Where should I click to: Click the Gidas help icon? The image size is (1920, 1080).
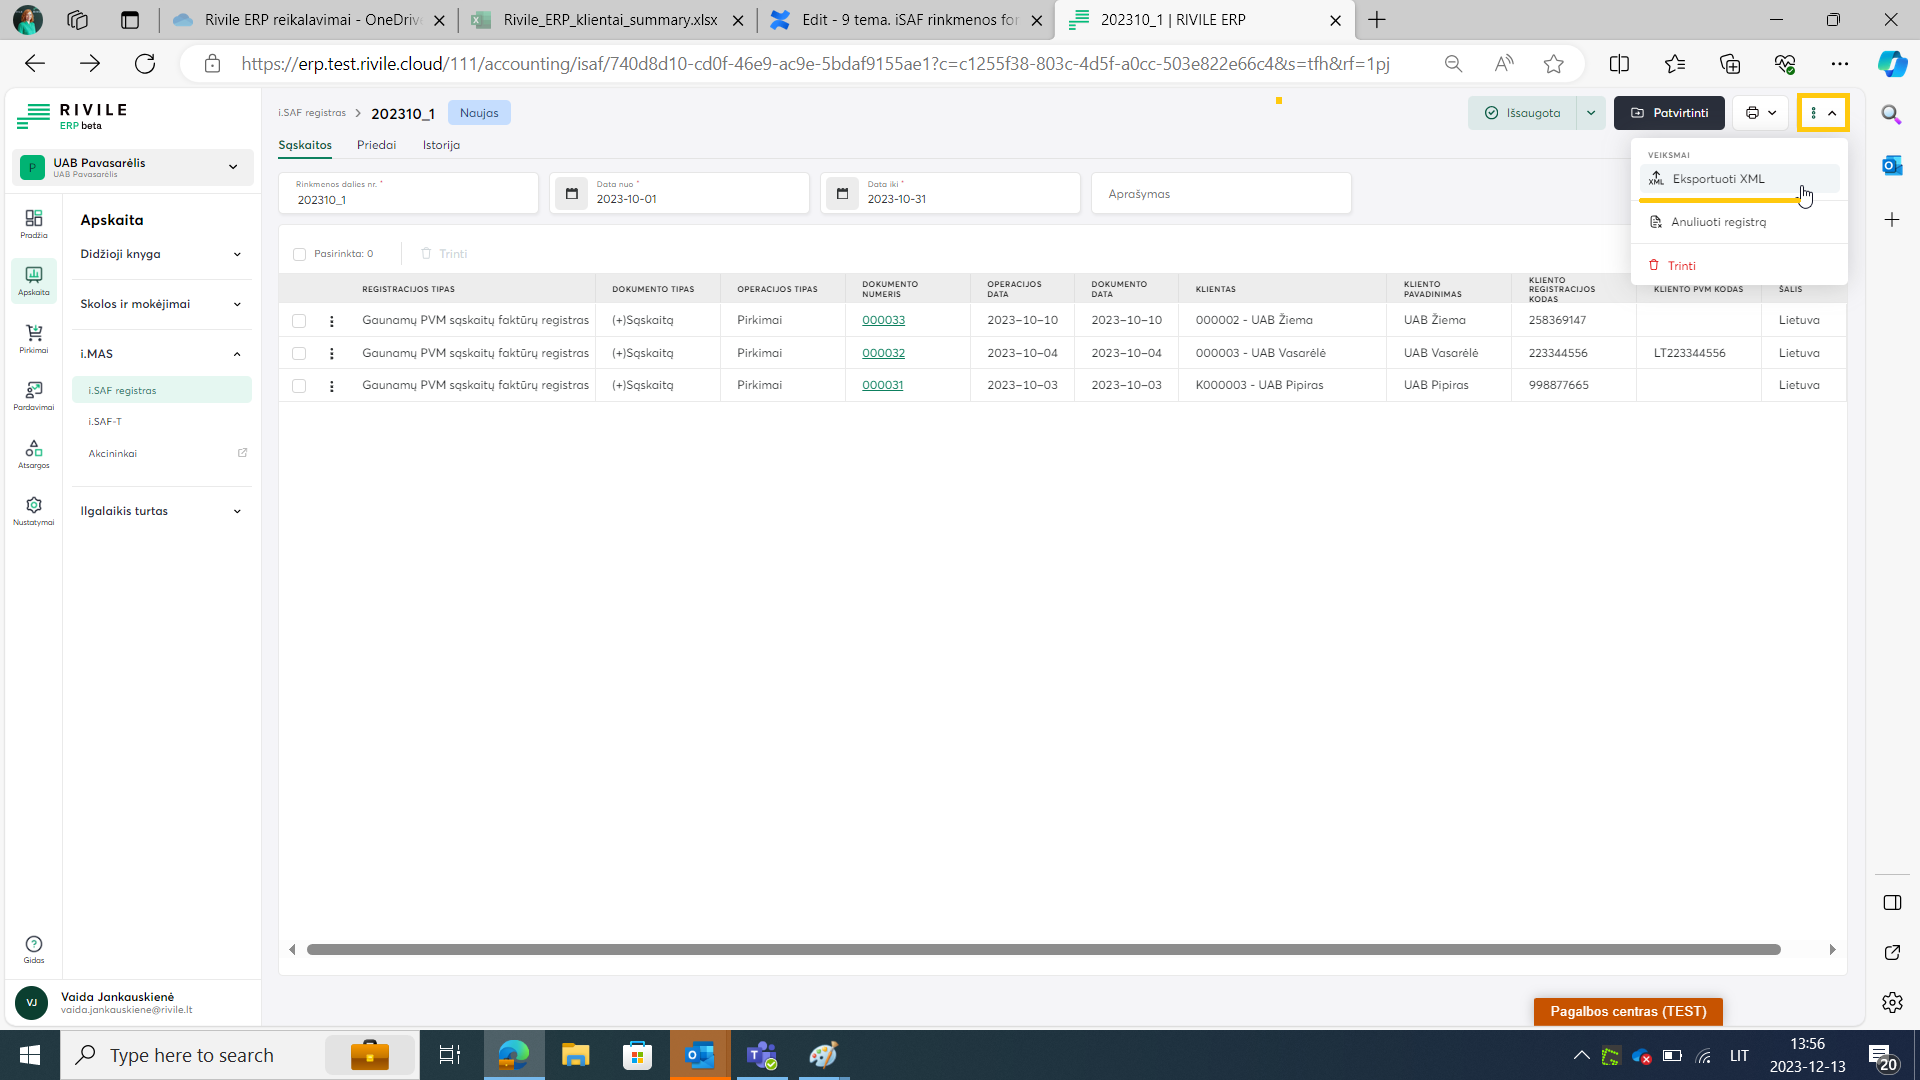34,948
